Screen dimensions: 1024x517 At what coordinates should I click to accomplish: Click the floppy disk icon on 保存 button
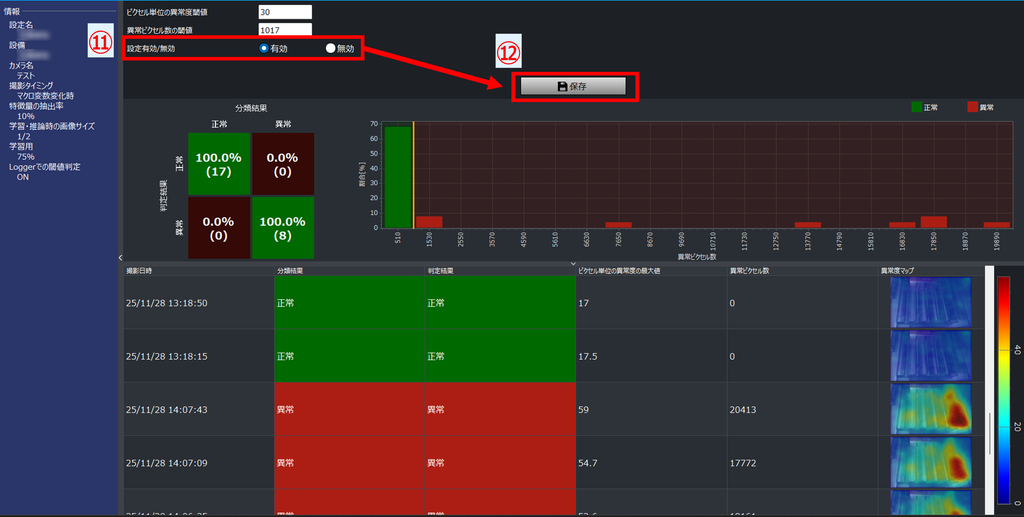(562, 86)
